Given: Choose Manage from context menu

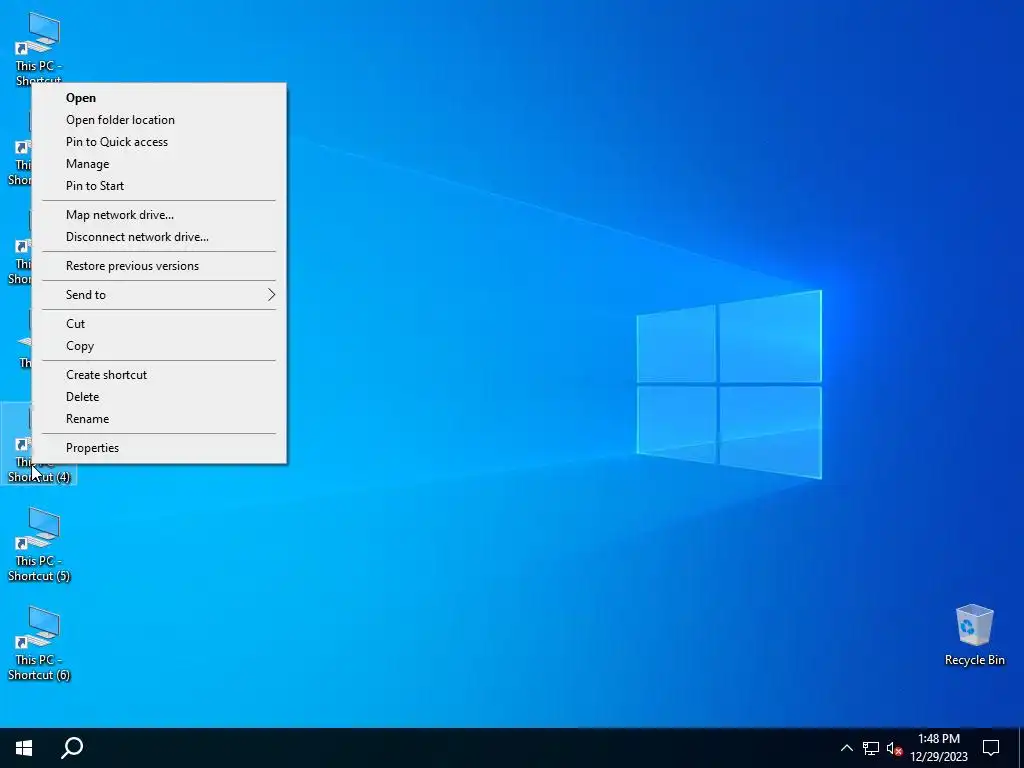Looking at the screenshot, I should (x=159, y=164).
